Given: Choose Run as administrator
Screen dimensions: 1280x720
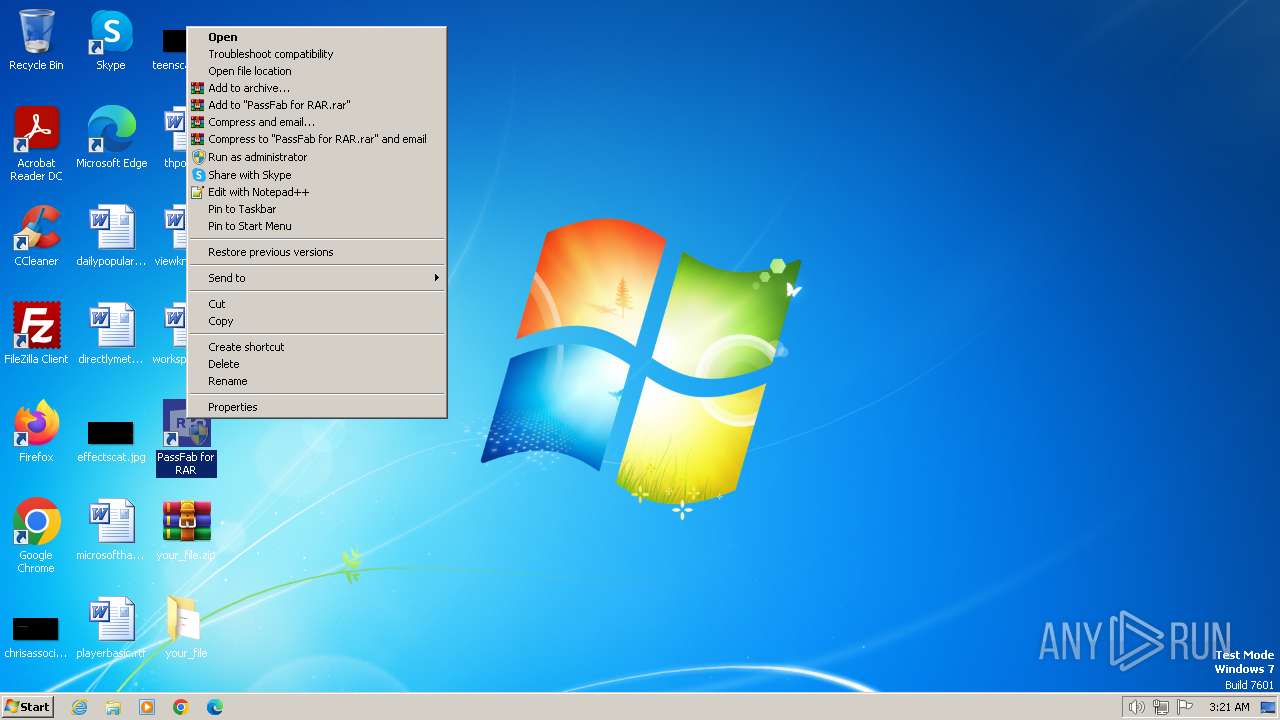Looking at the screenshot, I should [316, 157].
